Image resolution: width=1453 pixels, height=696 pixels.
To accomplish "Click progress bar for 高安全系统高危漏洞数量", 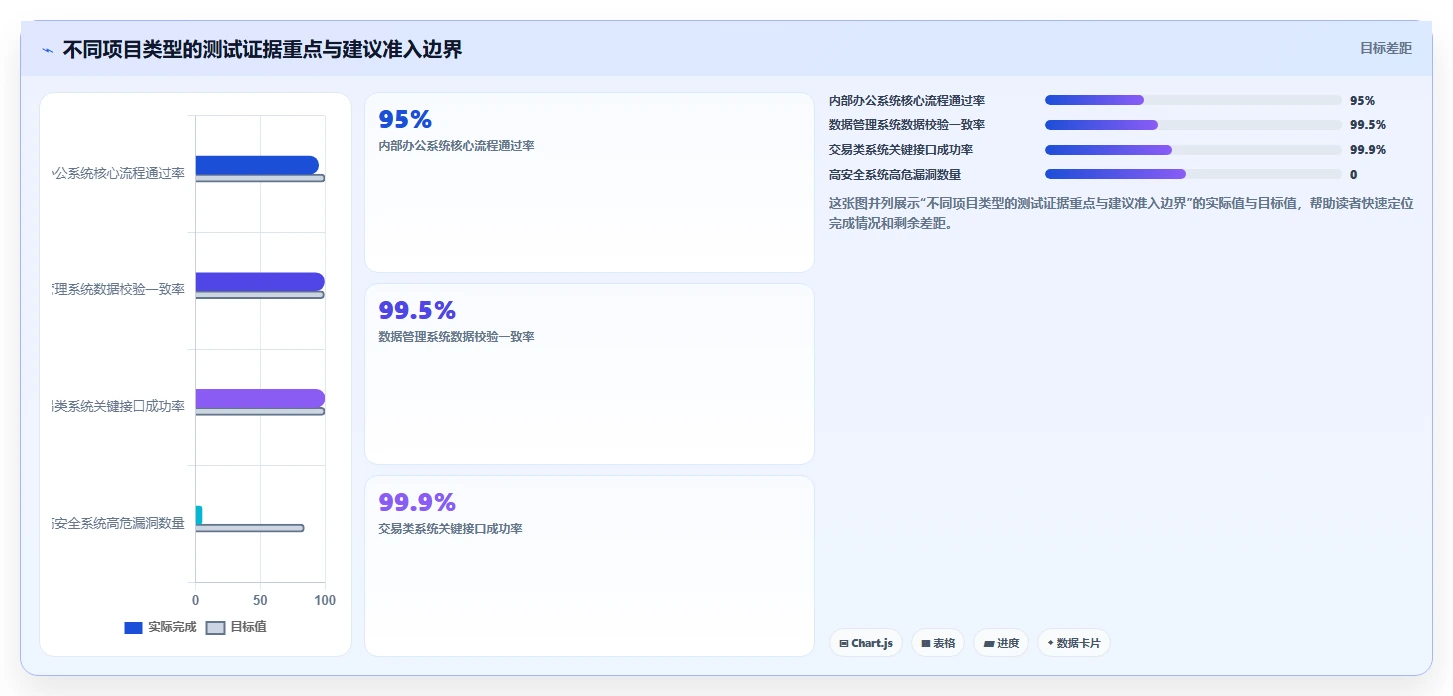I will click(x=1193, y=174).
